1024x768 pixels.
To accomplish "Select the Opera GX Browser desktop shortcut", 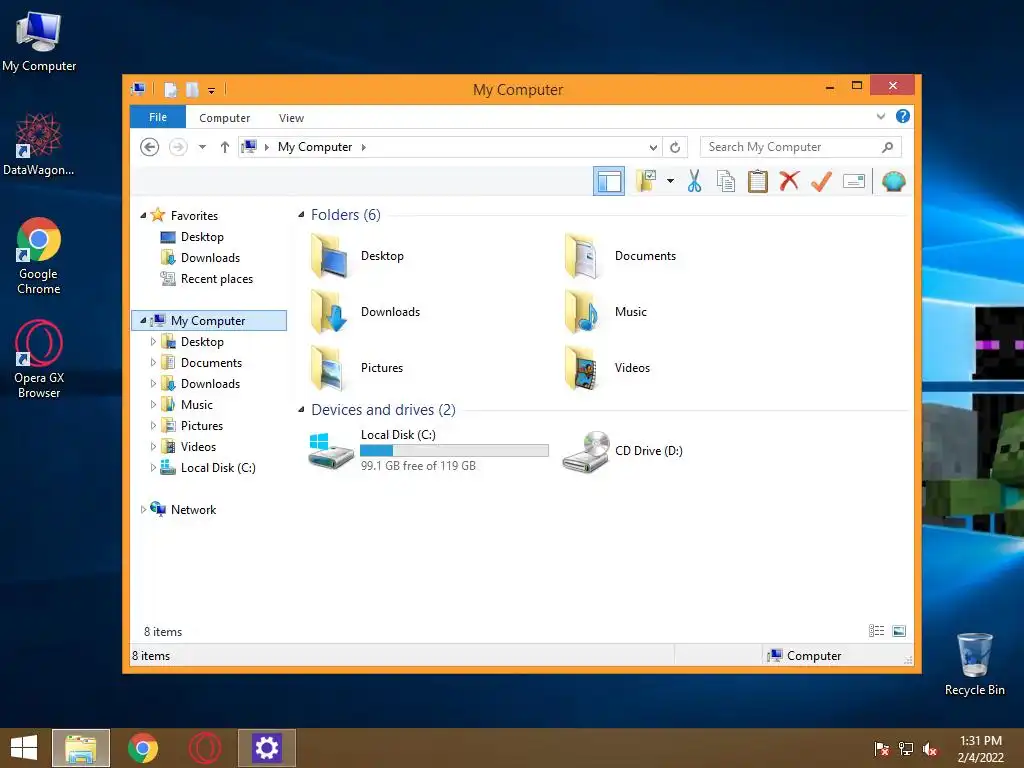I will tap(39, 359).
